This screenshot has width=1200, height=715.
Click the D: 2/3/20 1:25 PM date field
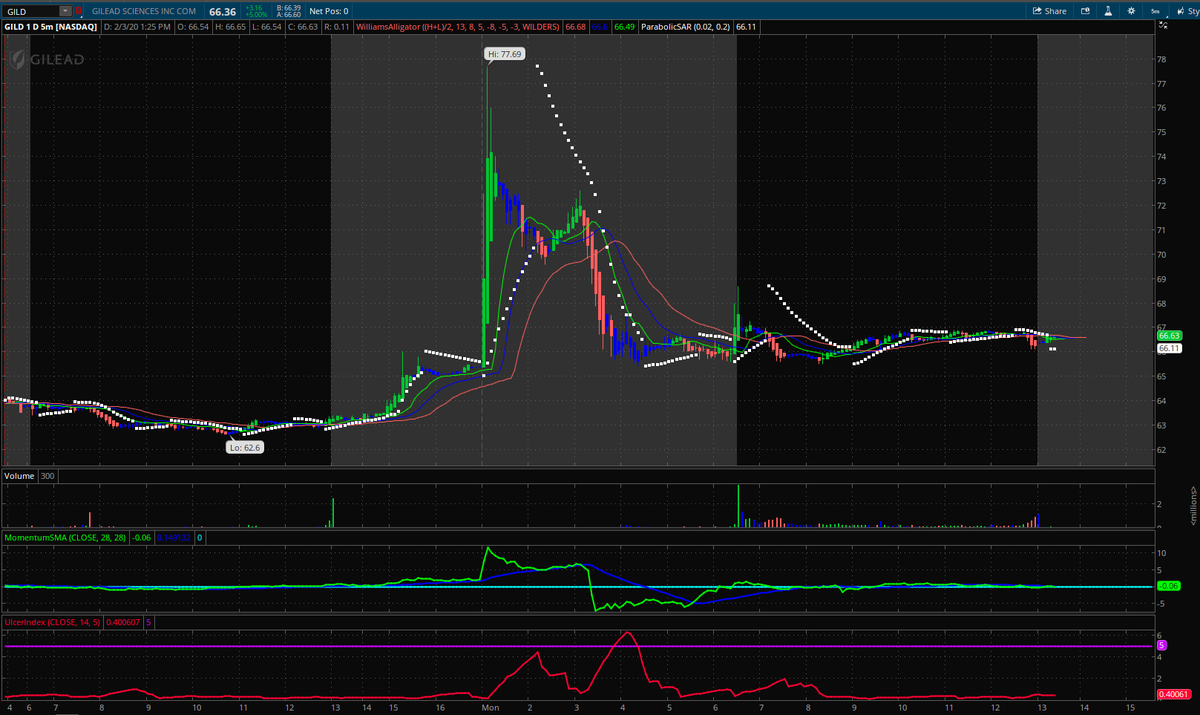pyautogui.click(x=138, y=26)
